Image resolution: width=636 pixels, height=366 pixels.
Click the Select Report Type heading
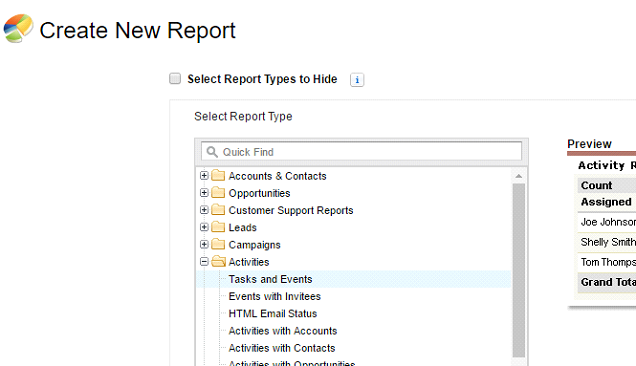click(x=243, y=116)
